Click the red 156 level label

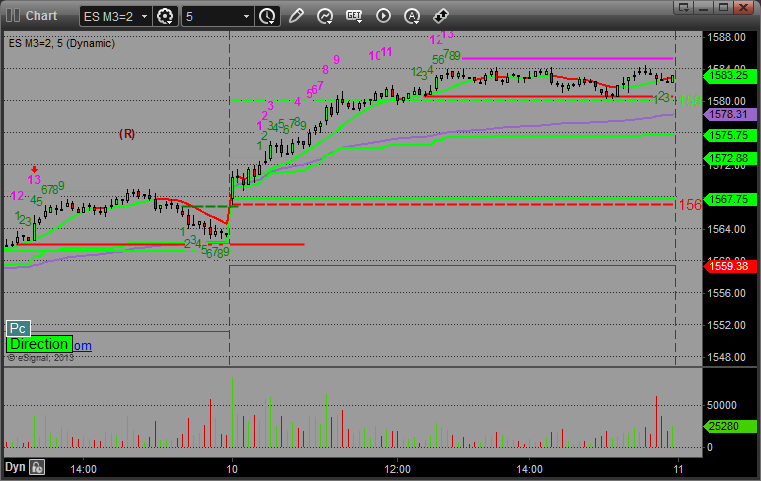click(x=690, y=205)
